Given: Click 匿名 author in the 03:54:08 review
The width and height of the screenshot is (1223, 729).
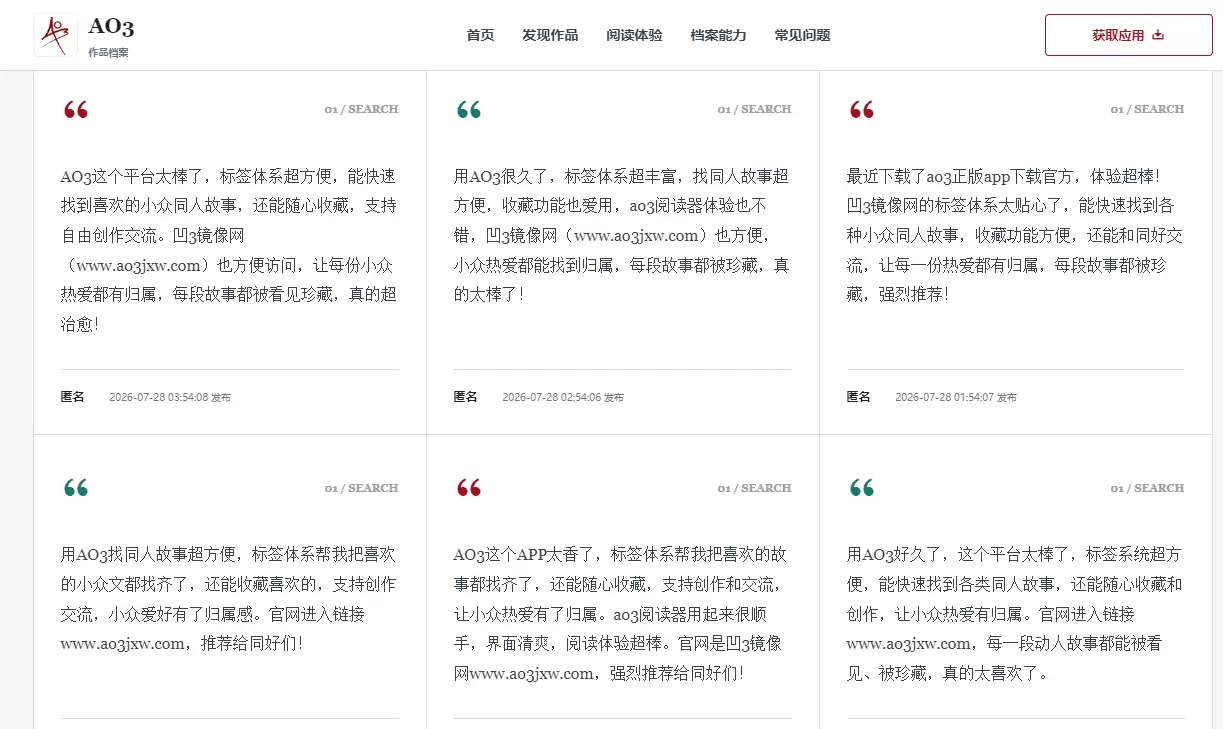Looking at the screenshot, I should 73,397.
